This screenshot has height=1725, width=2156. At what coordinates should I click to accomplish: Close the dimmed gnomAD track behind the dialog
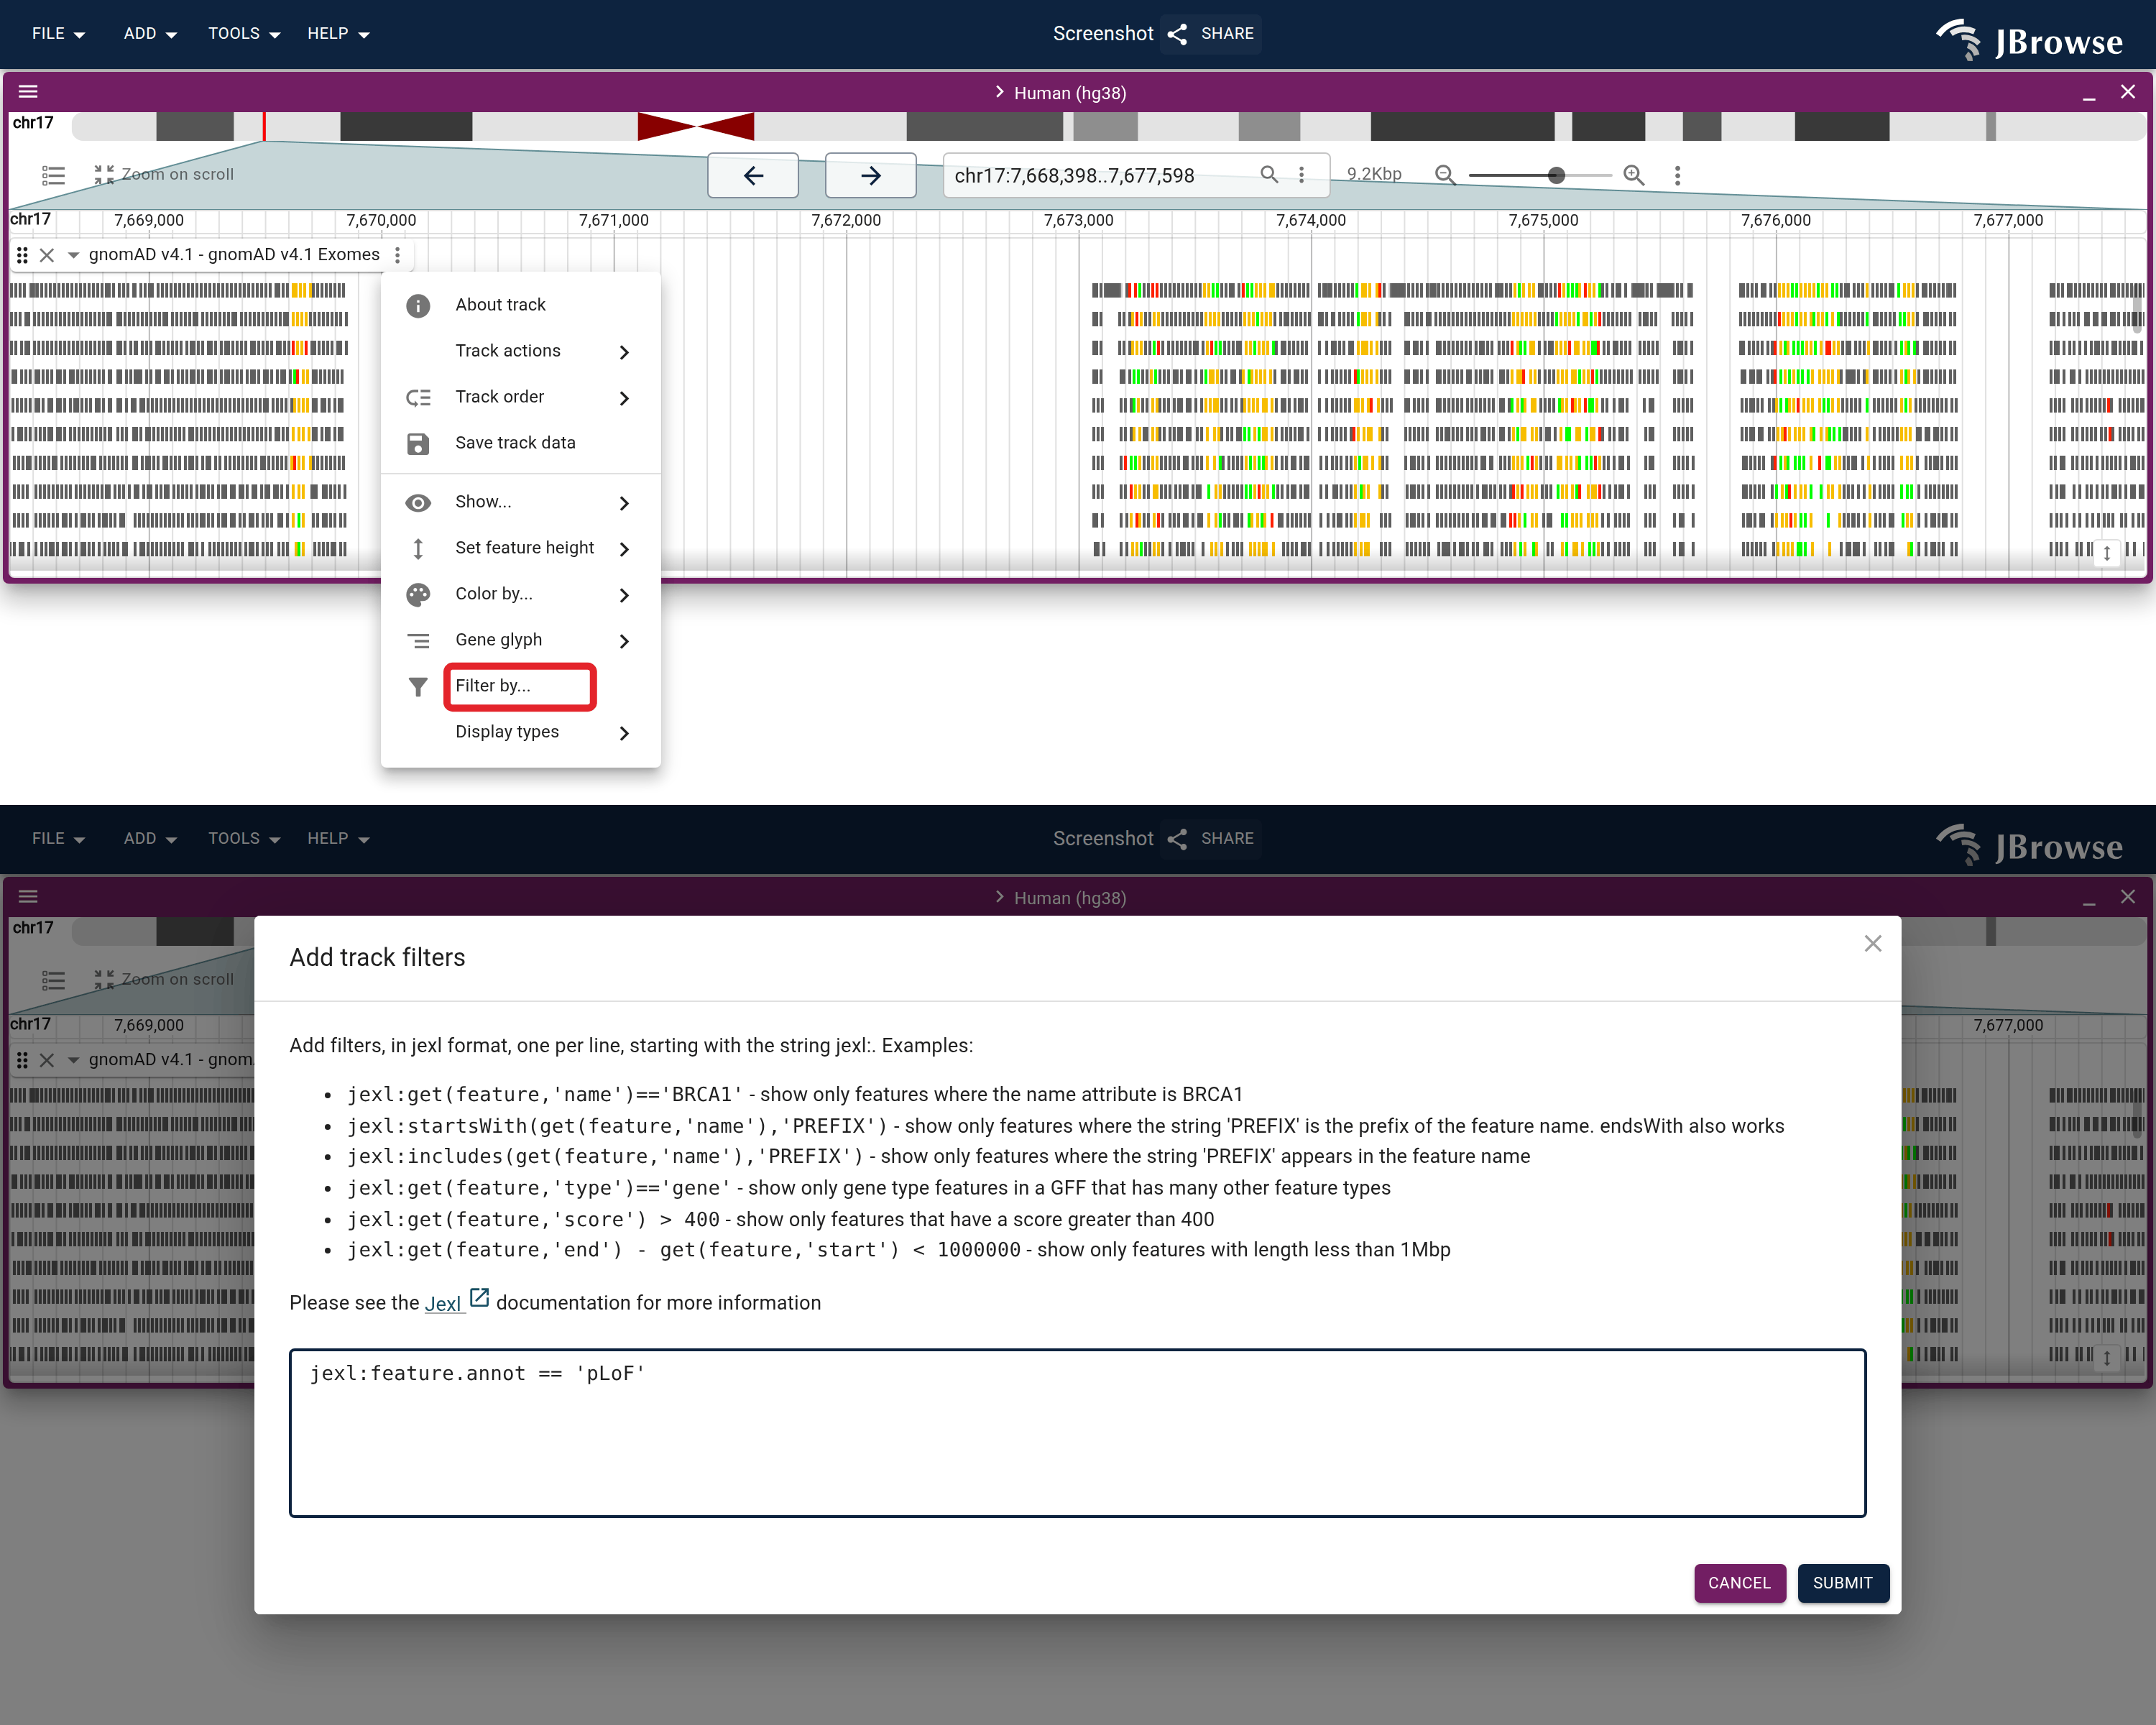(x=47, y=1060)
